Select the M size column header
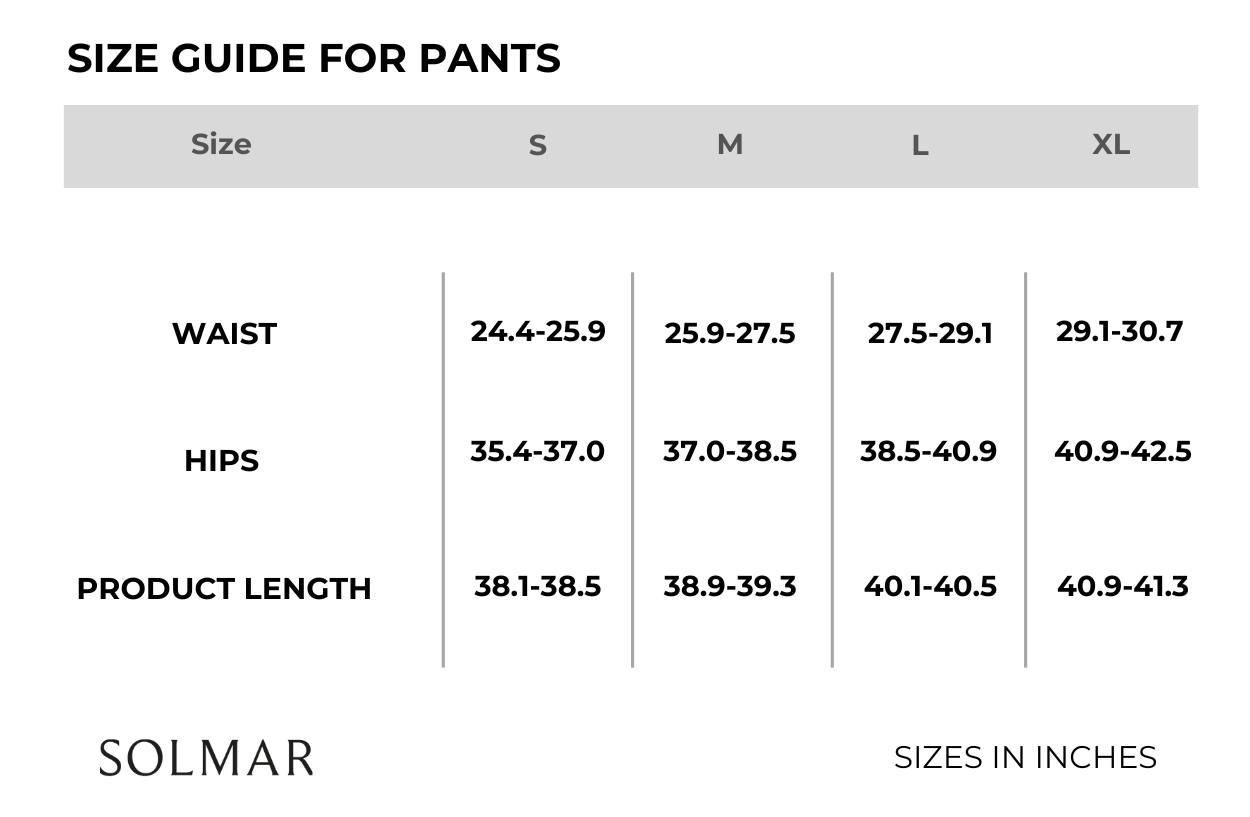The width and height of the screenshot is (1250, 817). 730,145
